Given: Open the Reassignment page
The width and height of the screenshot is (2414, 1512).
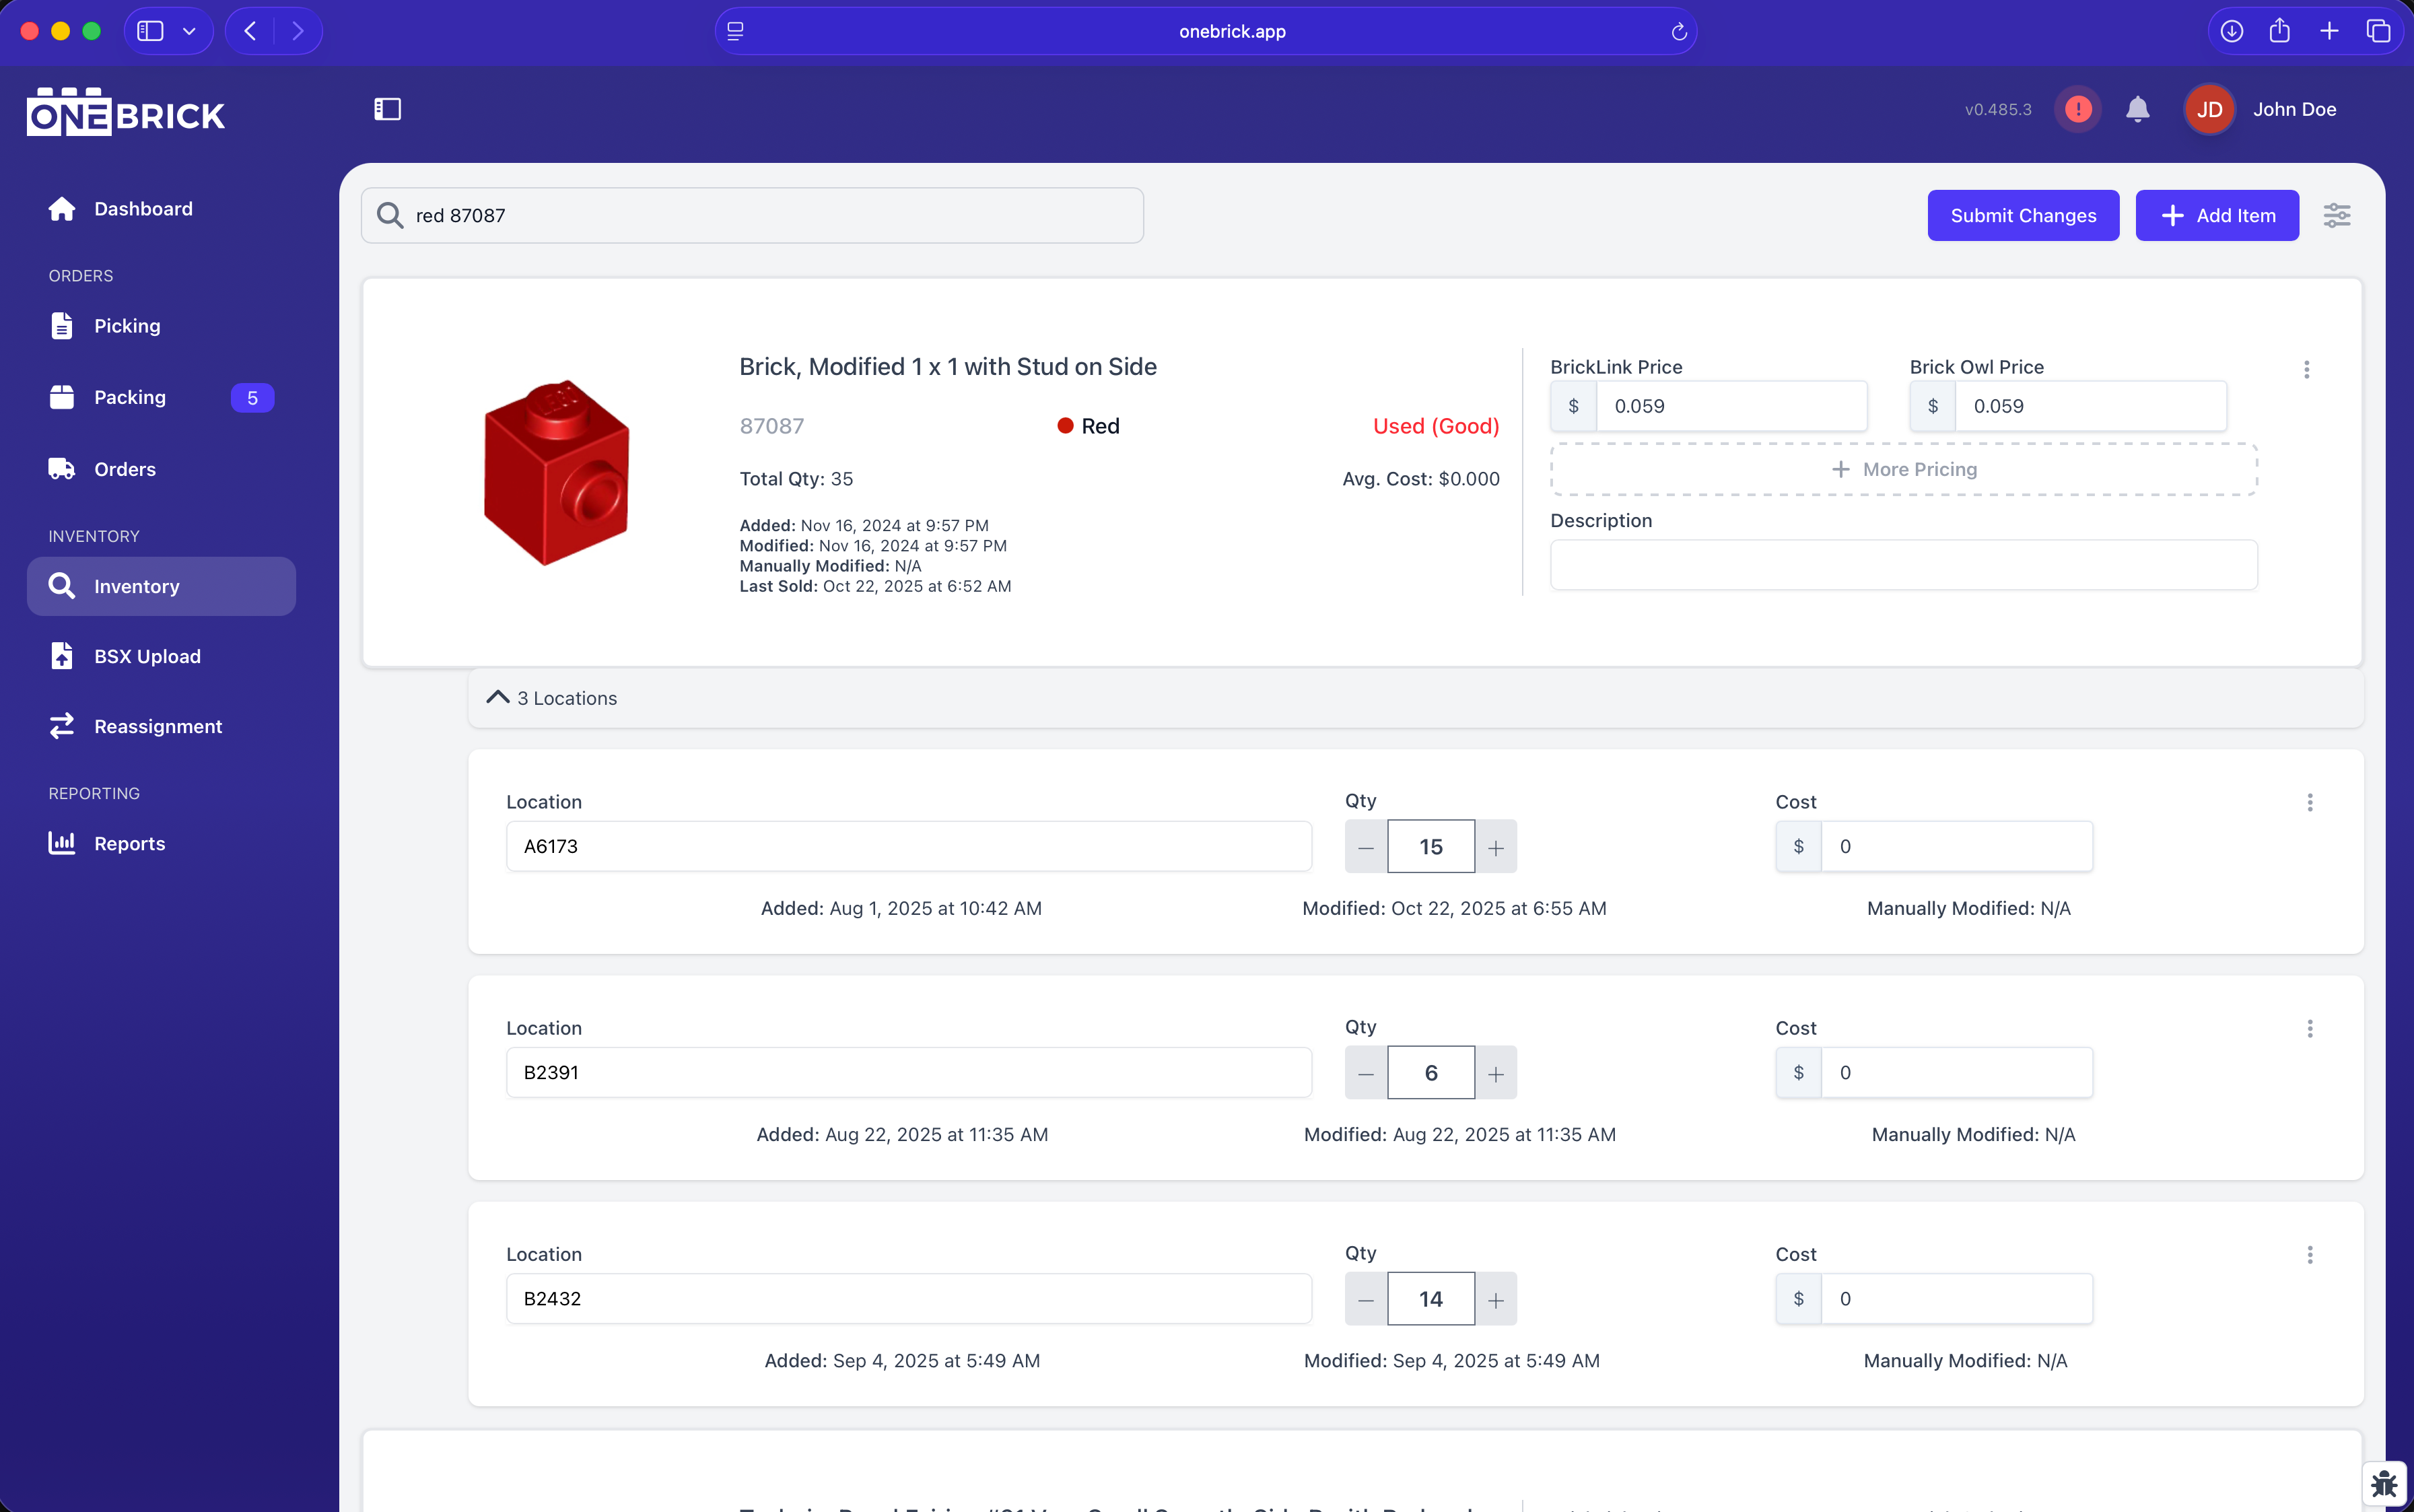Looking at the screenshot, I should tap(157, 726).
